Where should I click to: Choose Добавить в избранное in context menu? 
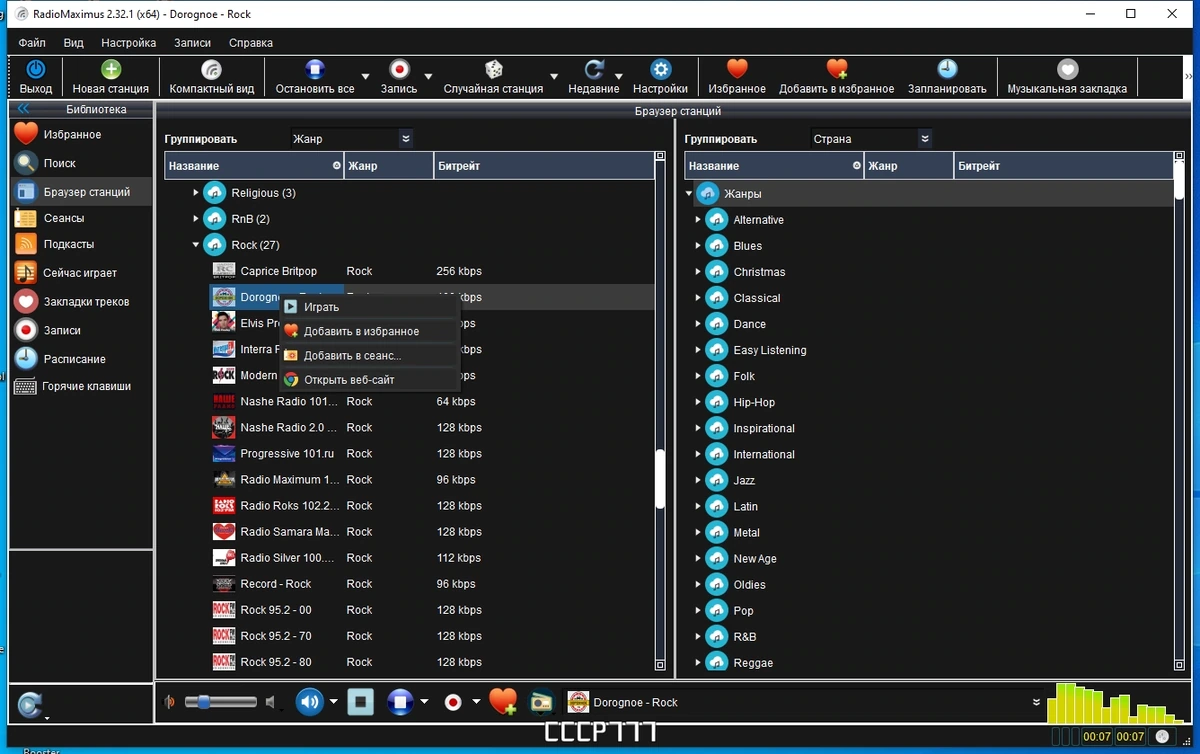click(361, 331)
